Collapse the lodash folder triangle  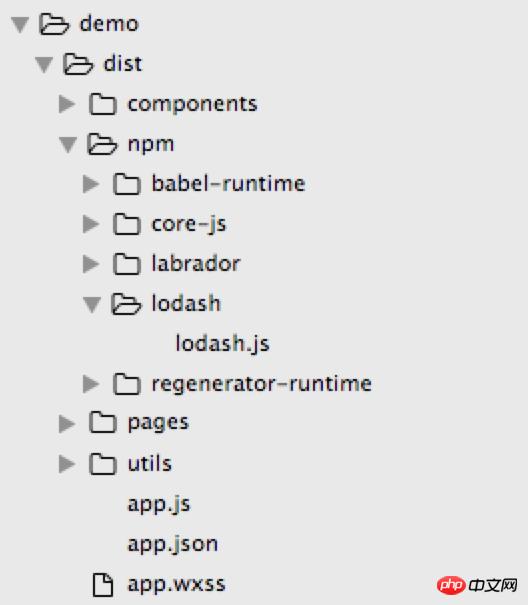tap(92, 304)
